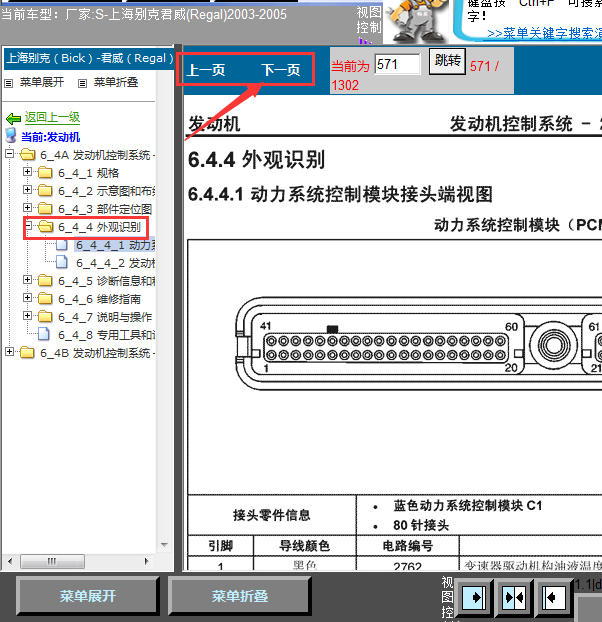The image size is (602, 622).
Task: Click folder icon of 6_4_3 部件定位图
Action: (45, 209)
